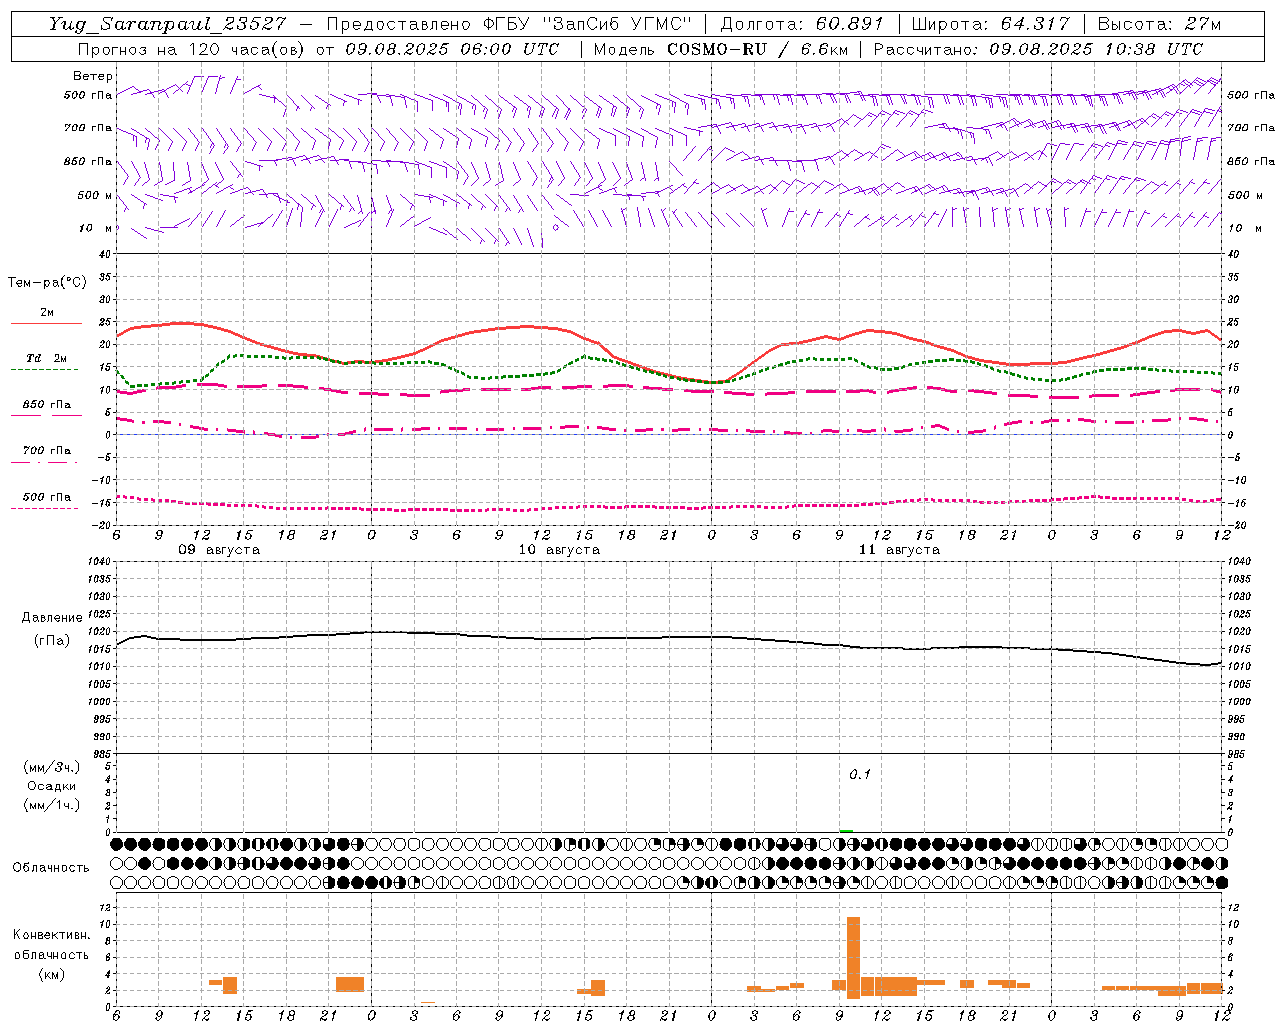Click the Тем-ра(°C) panel label

[47, 283]
